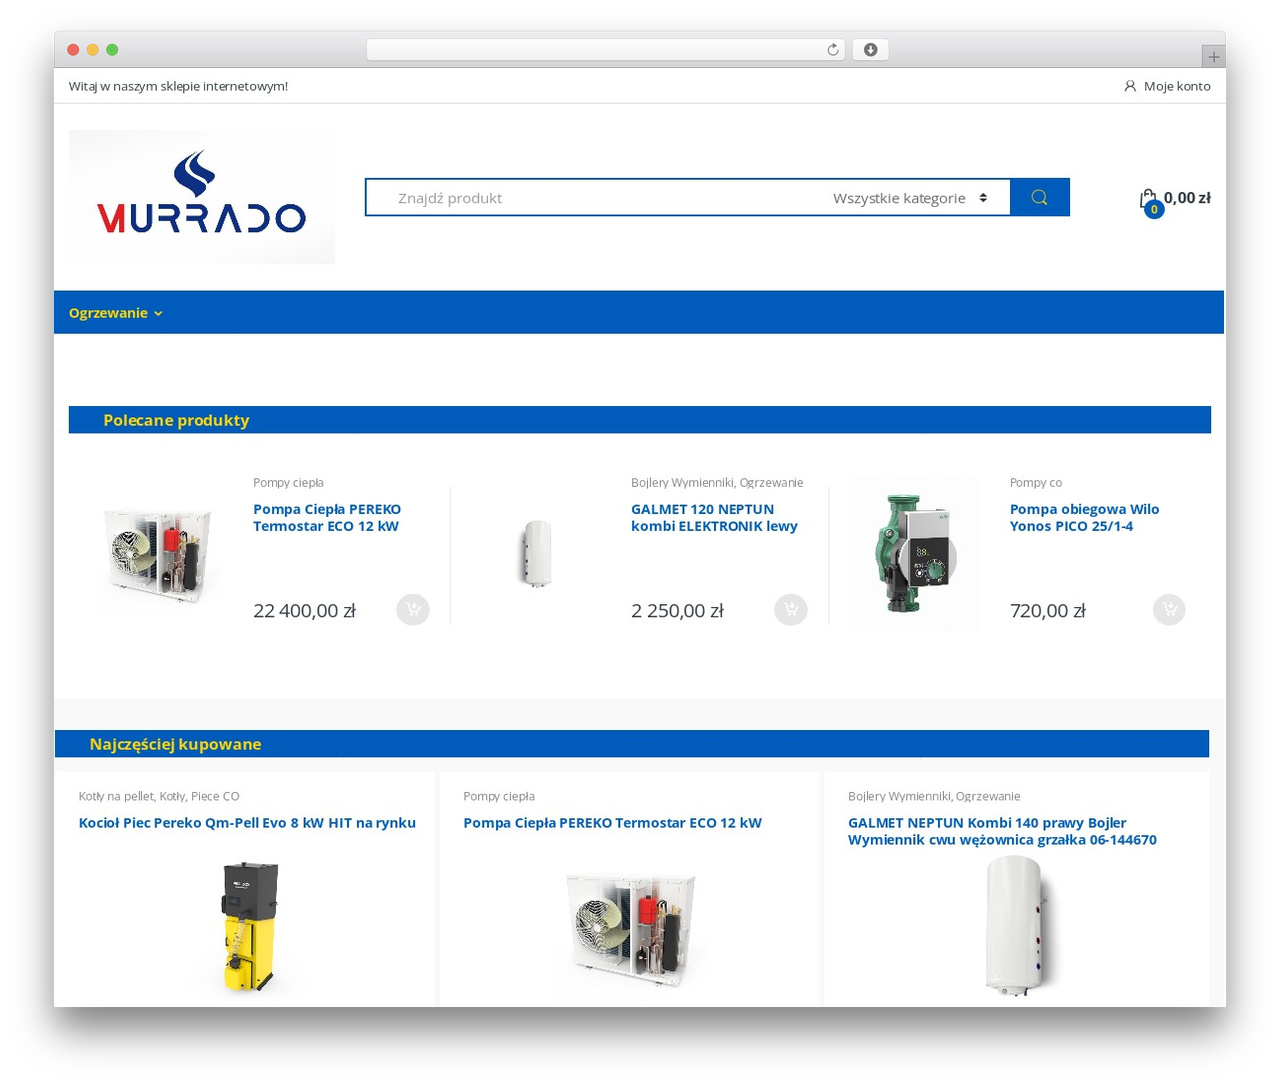
Task: Open Kotły na pellet category link
Action: [x=116, y=796]
